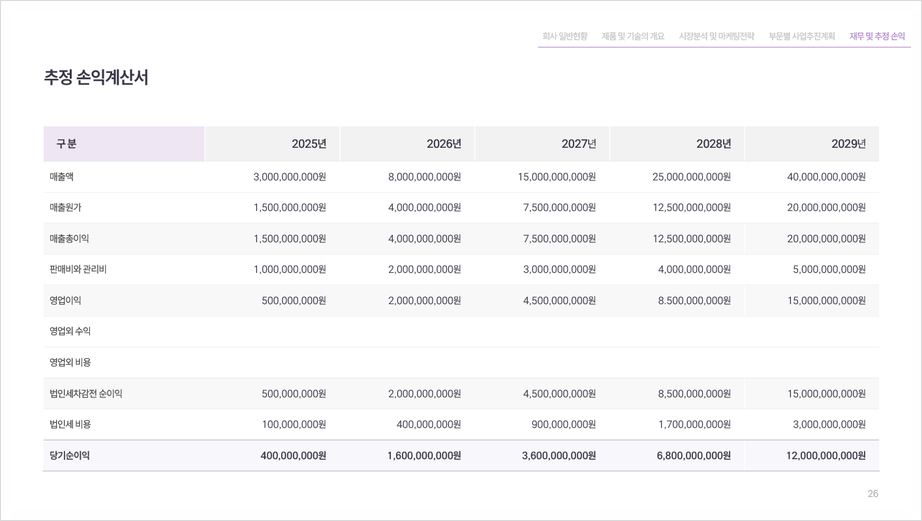Image resolution: width=922 pixels, height=521 pixels.
Task: Select the 법인세차감전 순이익 row label
Action: pyautogui.click(x=86, y=393)
